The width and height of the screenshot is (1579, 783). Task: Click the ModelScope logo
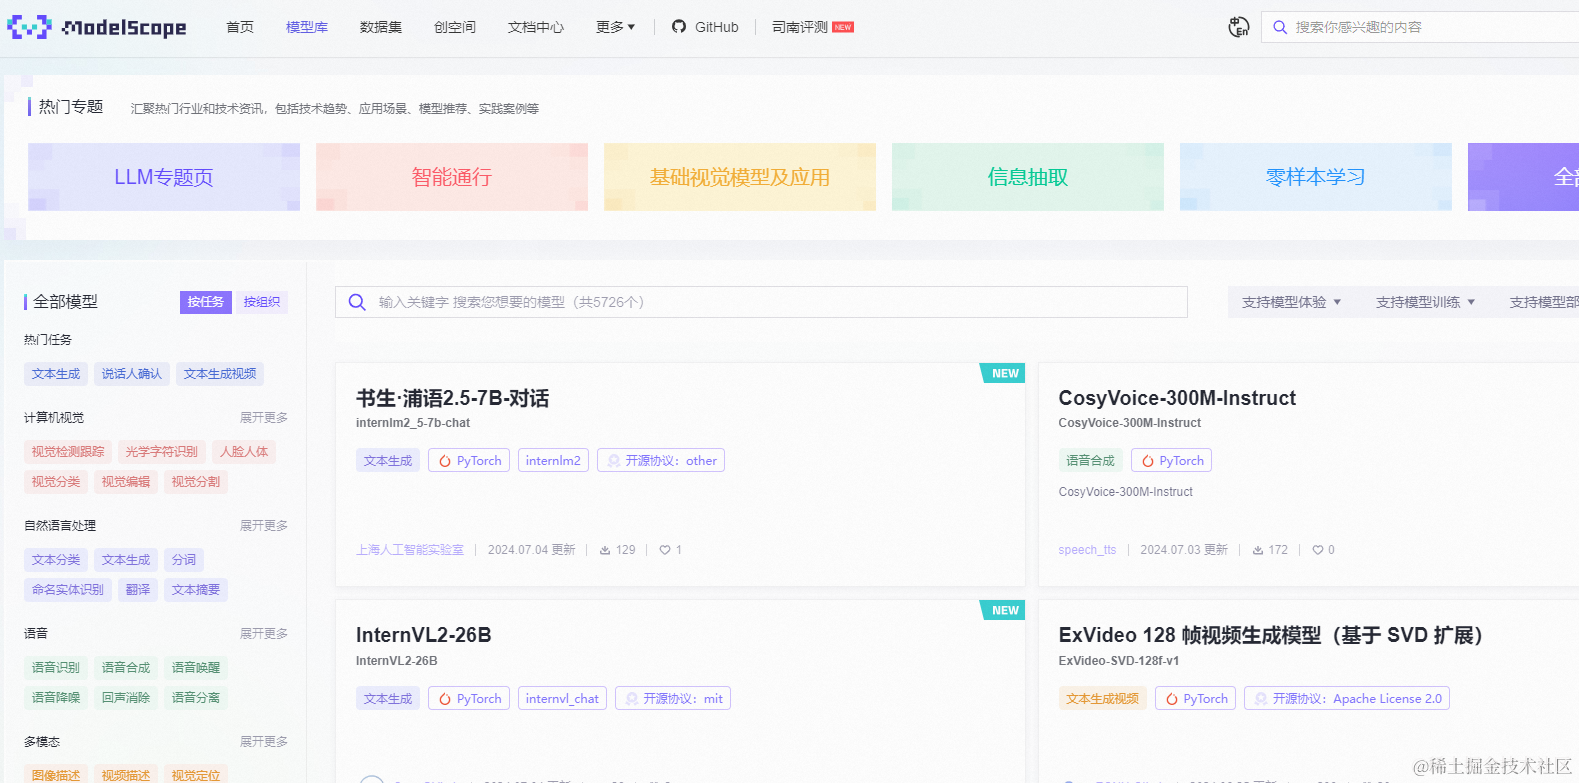[x=97, y=27]
